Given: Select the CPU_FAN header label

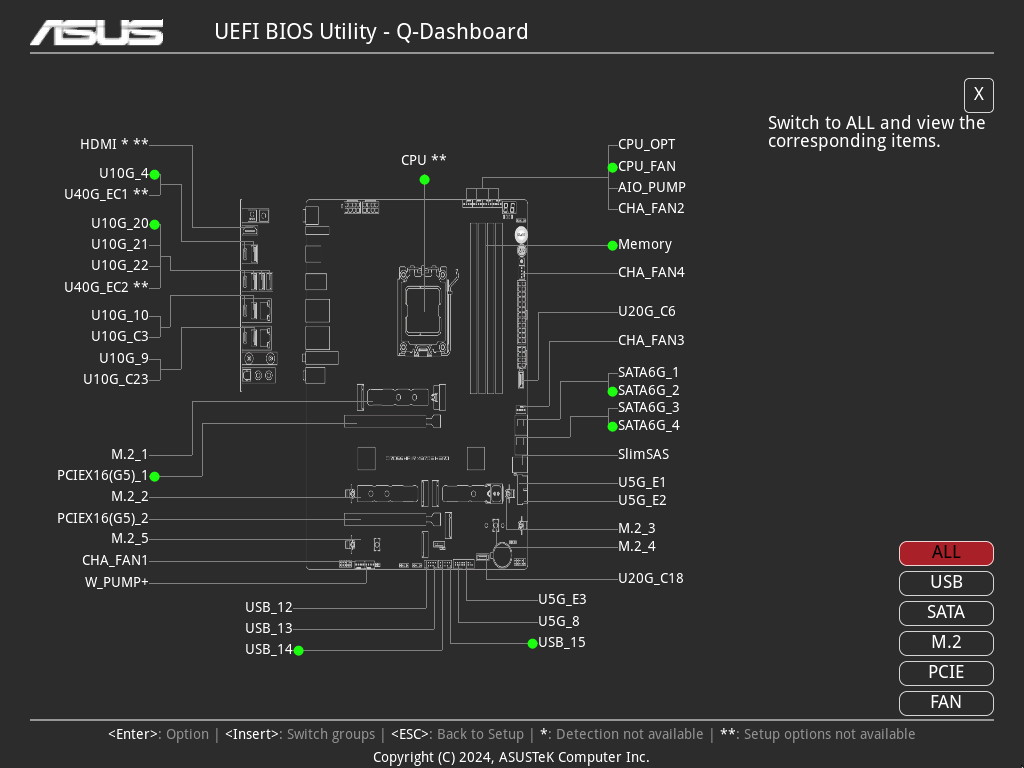Looking at the screenshot, I should [647, 167].
